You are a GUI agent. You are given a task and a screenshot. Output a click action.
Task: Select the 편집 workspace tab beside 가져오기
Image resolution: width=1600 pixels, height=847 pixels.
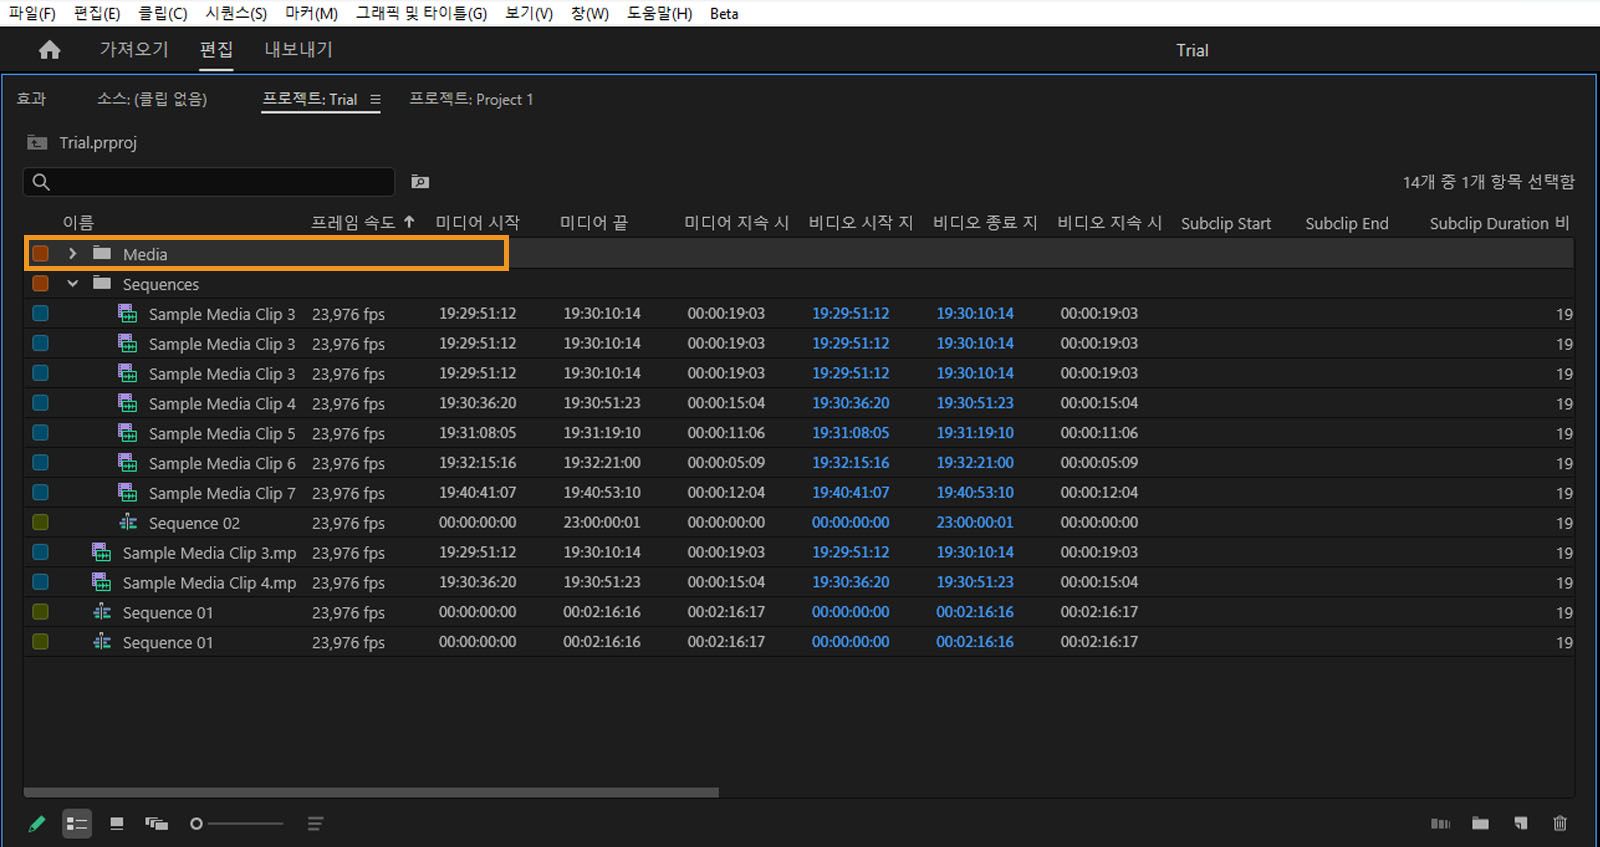(x=216, y=49)
